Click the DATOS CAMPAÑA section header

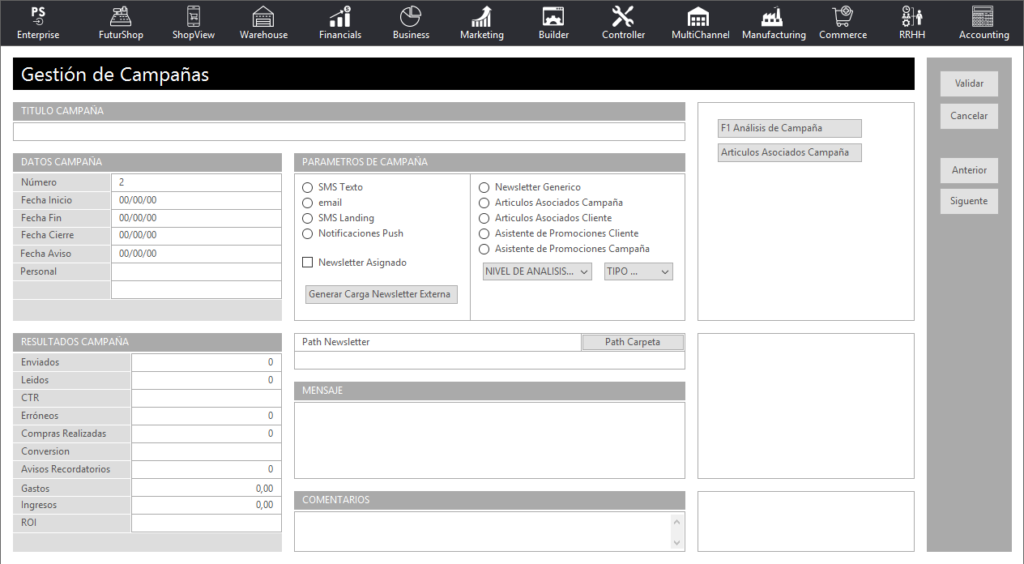(x=147, y=162)
